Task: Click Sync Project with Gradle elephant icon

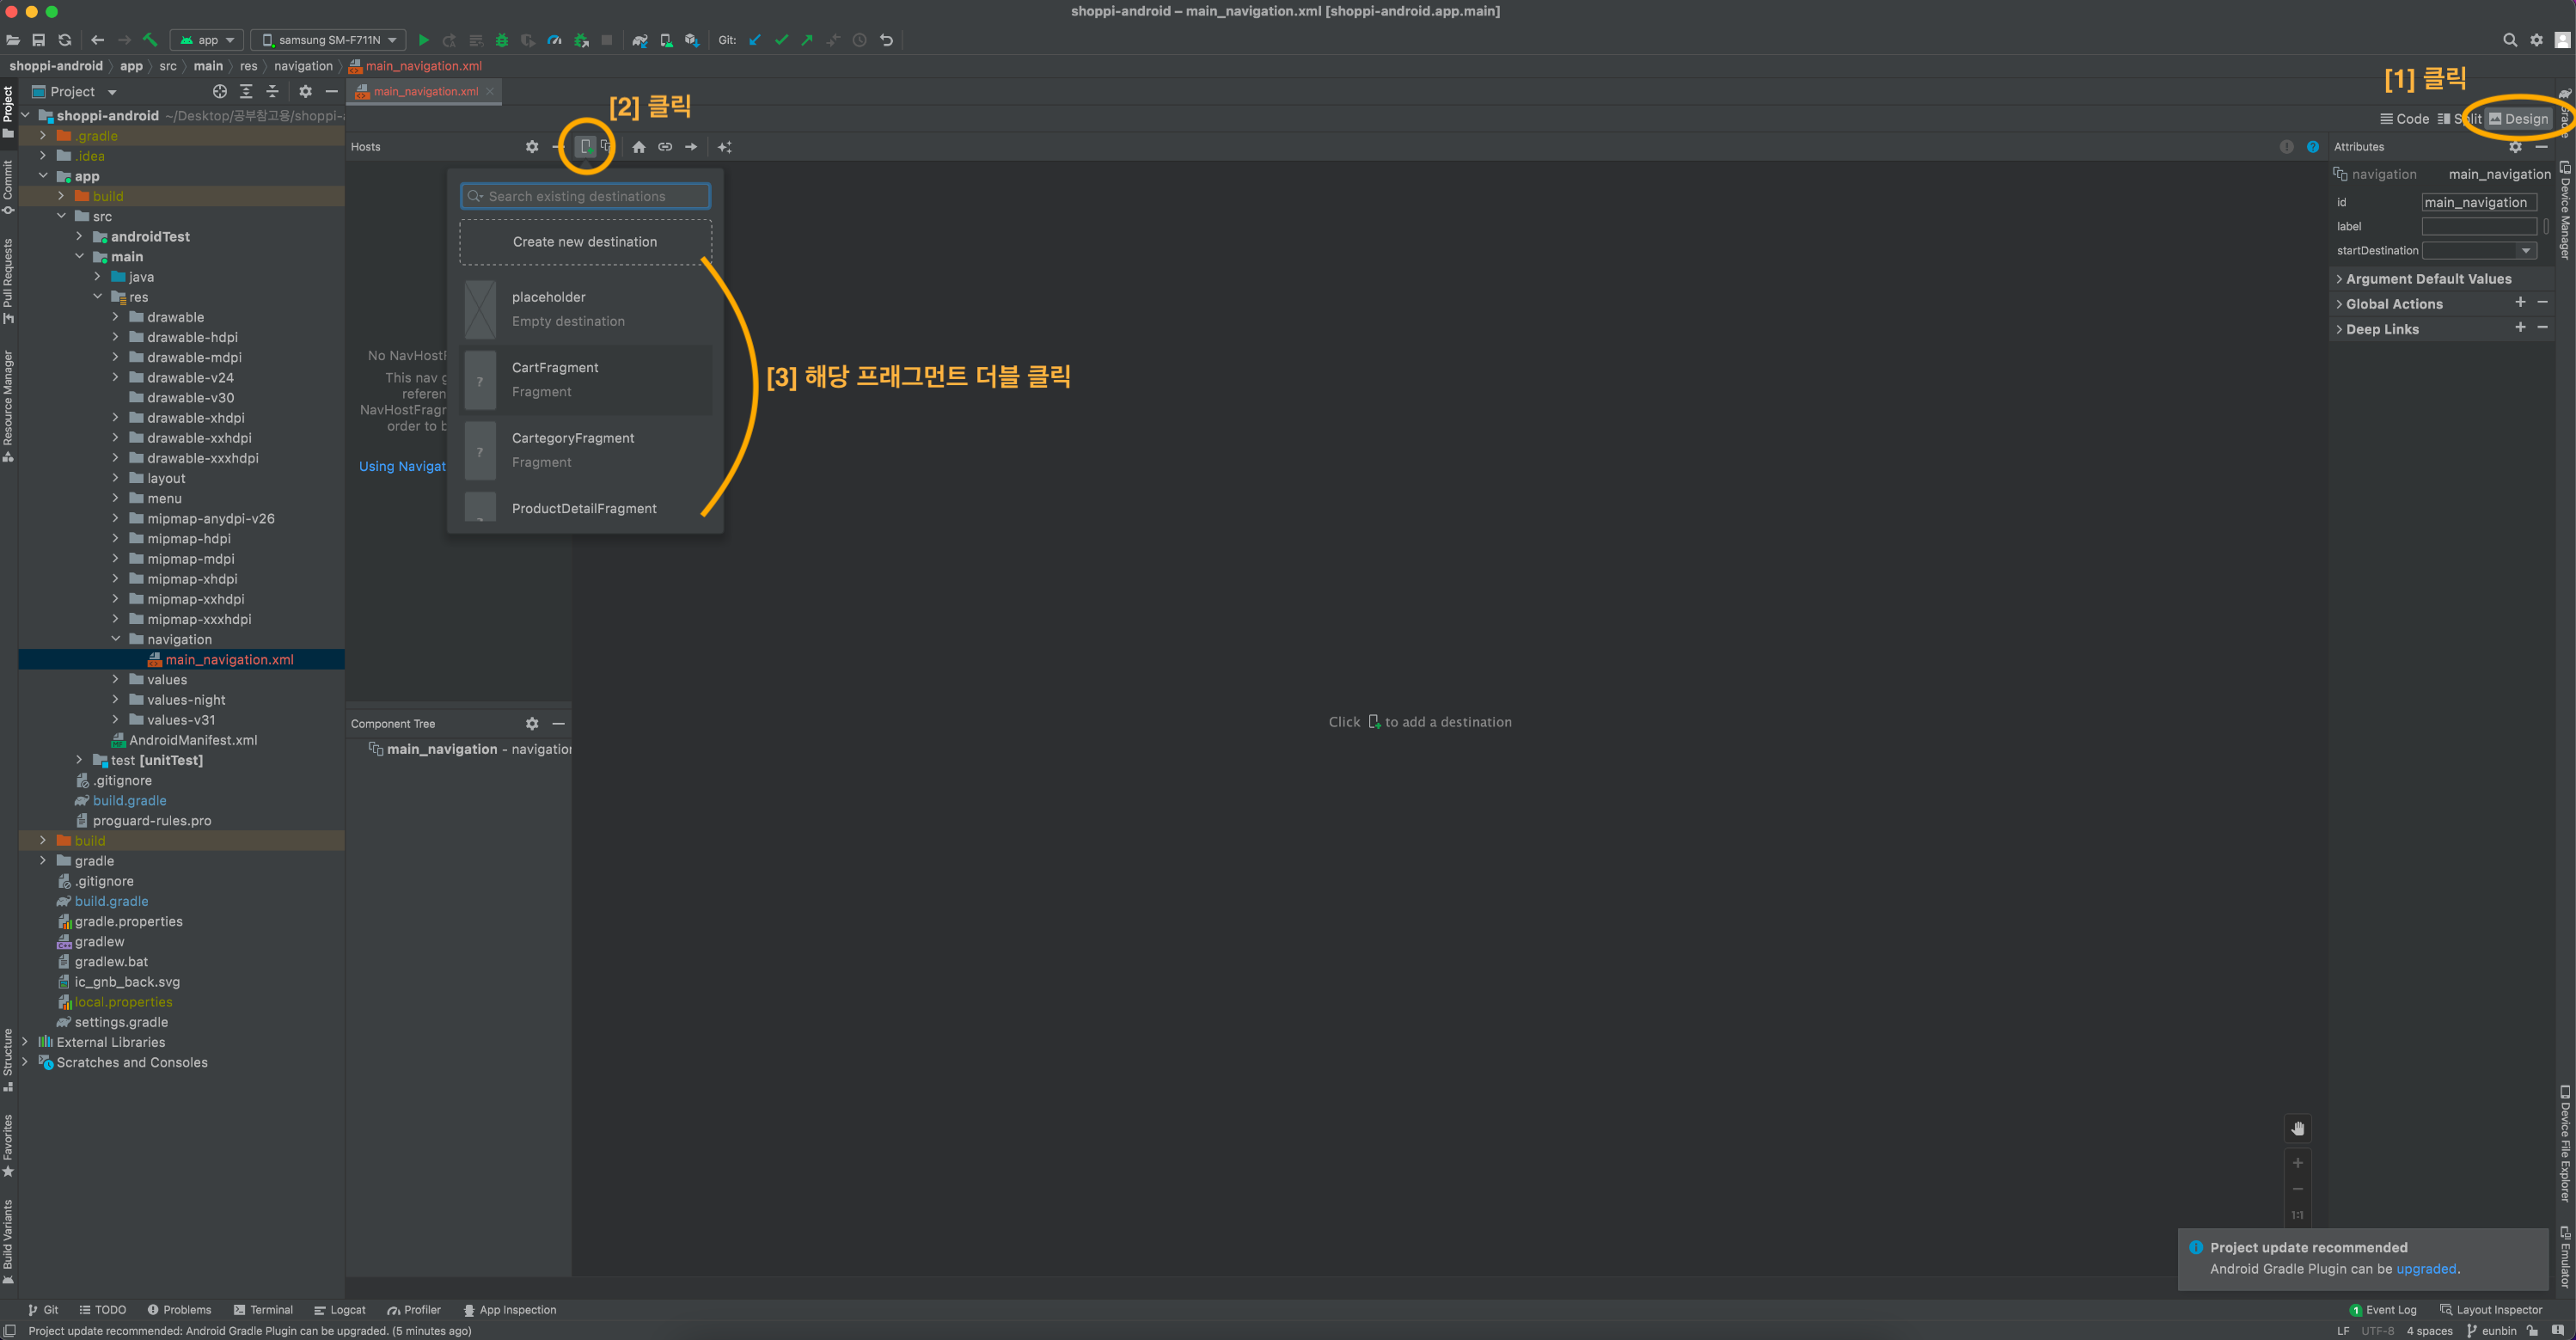Action: tap(640, 40)
